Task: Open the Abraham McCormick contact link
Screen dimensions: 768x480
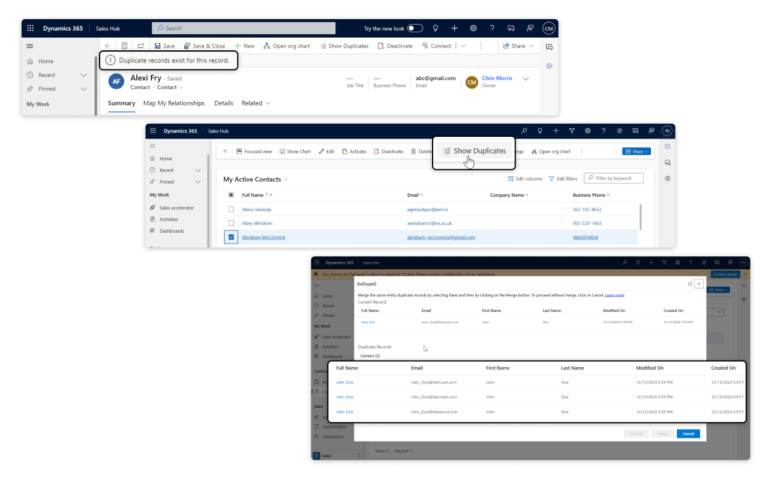Action: click(264, 237)
